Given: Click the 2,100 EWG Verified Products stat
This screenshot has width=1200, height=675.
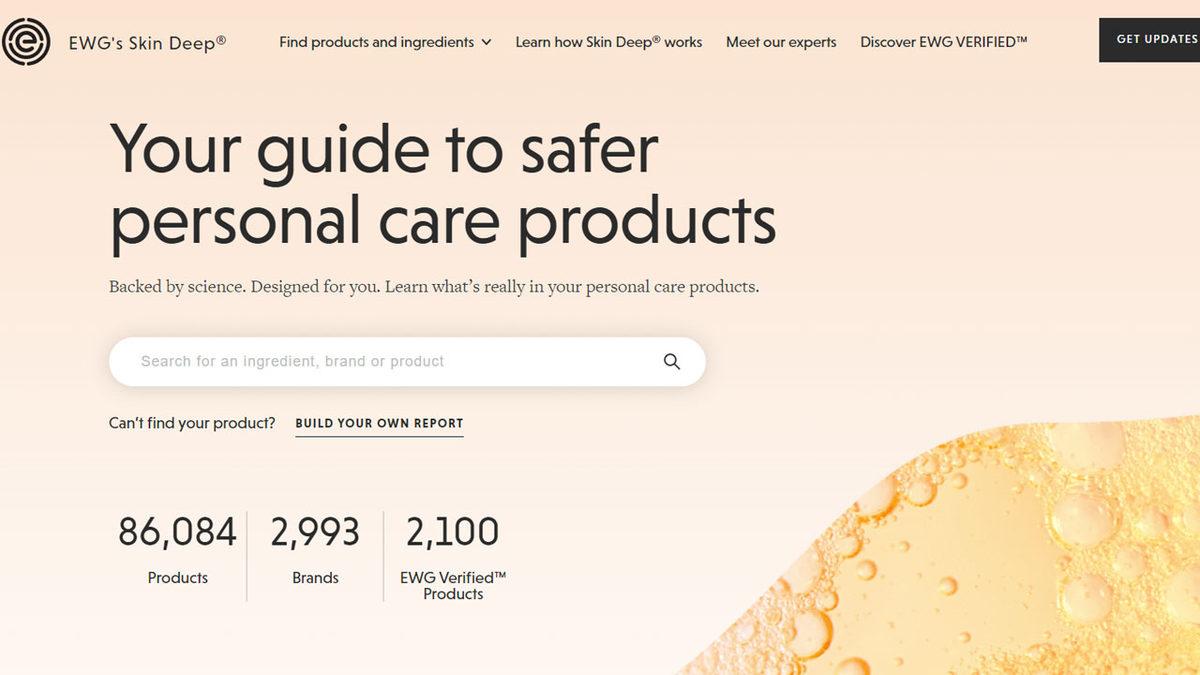Looking at the screenshot, I should [453, 532].
